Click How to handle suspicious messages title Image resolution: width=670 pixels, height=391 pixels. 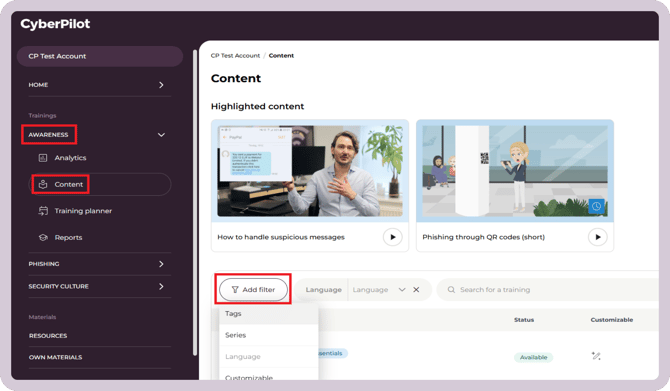(x=281, y=237)
